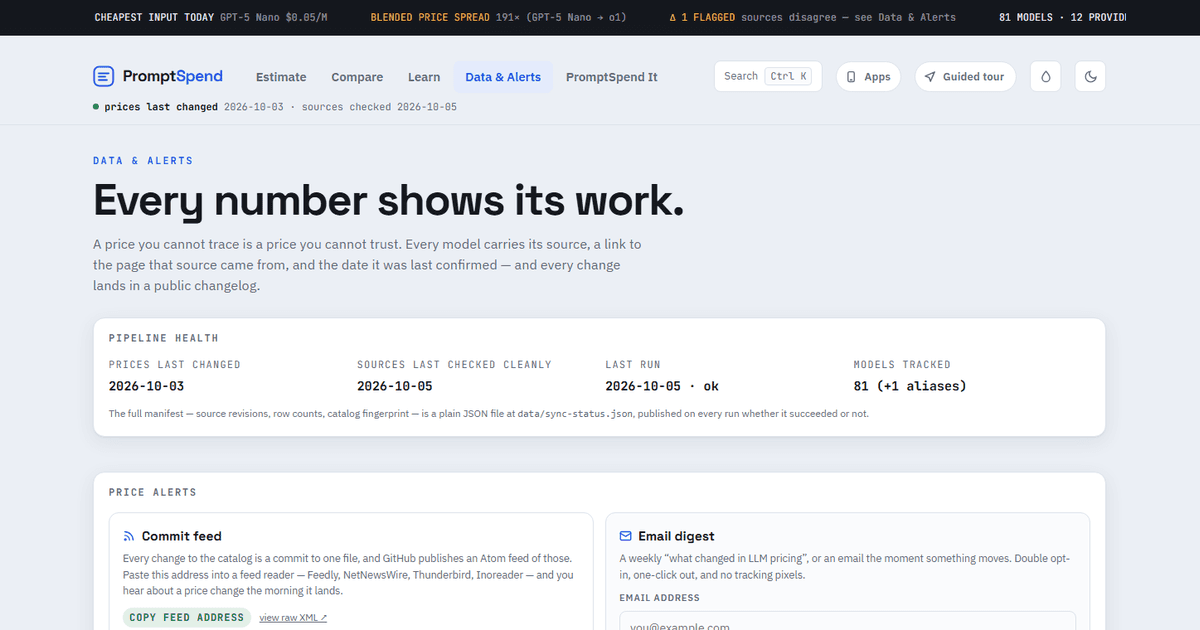Toggle dark mode moon icon
This screenshot has width=1200, height=630.
1090,77
